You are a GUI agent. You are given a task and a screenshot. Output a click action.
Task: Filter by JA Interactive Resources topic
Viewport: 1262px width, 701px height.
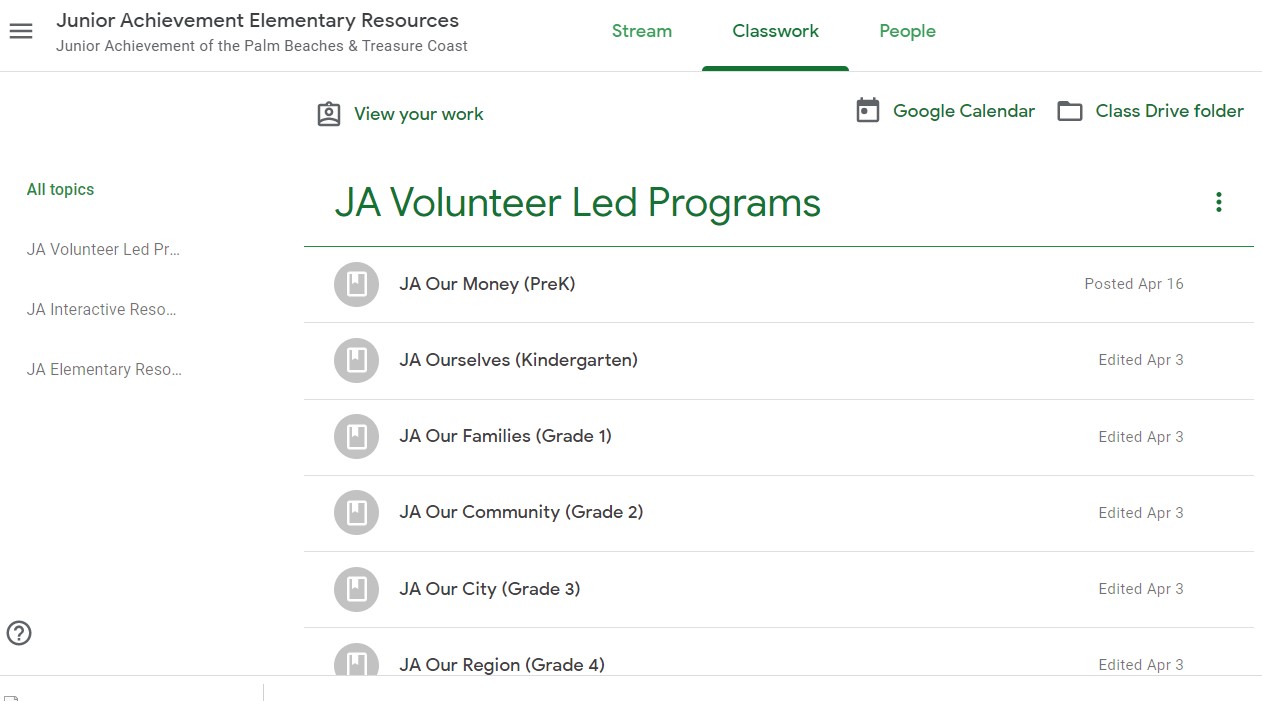click(103, 310)
